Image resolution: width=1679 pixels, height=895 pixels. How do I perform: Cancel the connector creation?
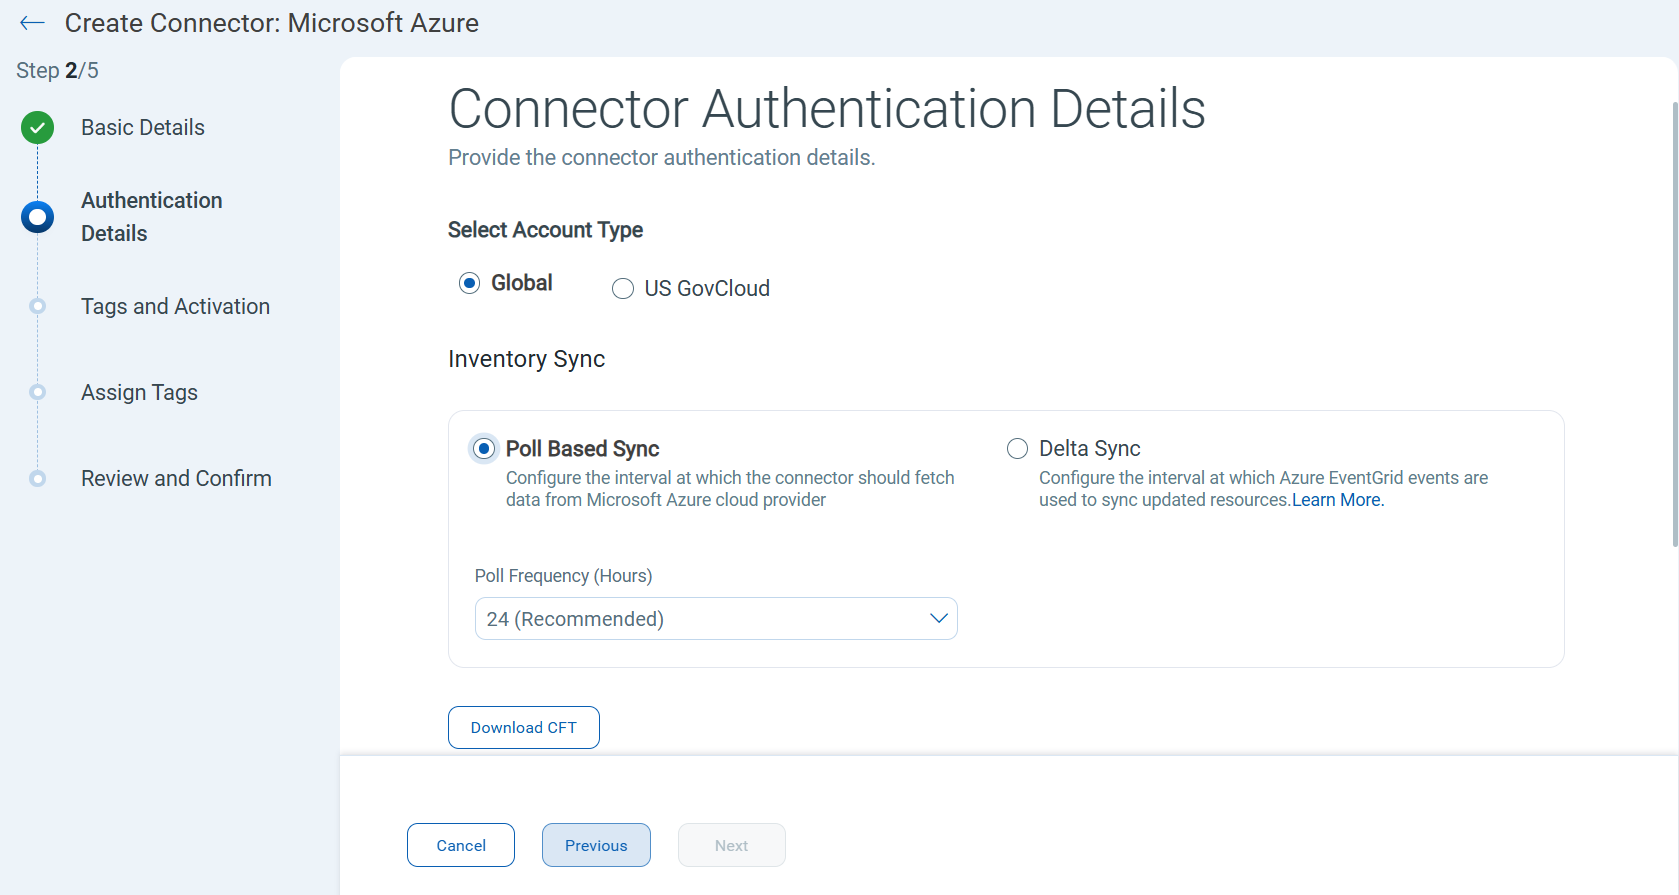pos(461,846)
